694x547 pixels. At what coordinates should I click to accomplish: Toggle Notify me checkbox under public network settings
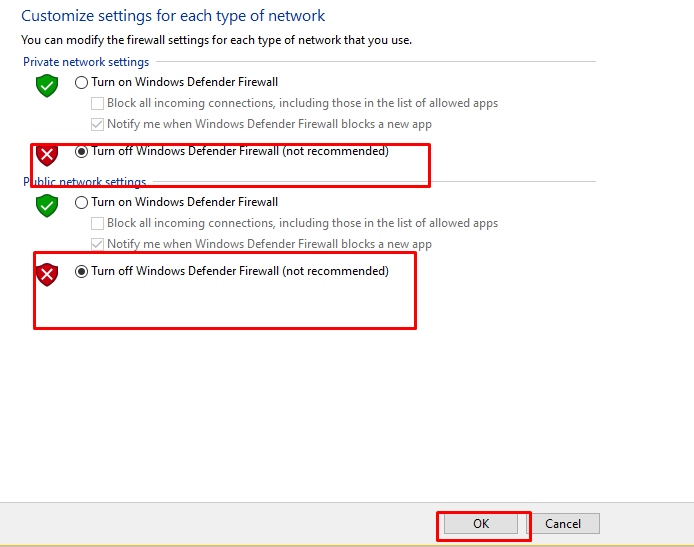(x=97, y=244)
